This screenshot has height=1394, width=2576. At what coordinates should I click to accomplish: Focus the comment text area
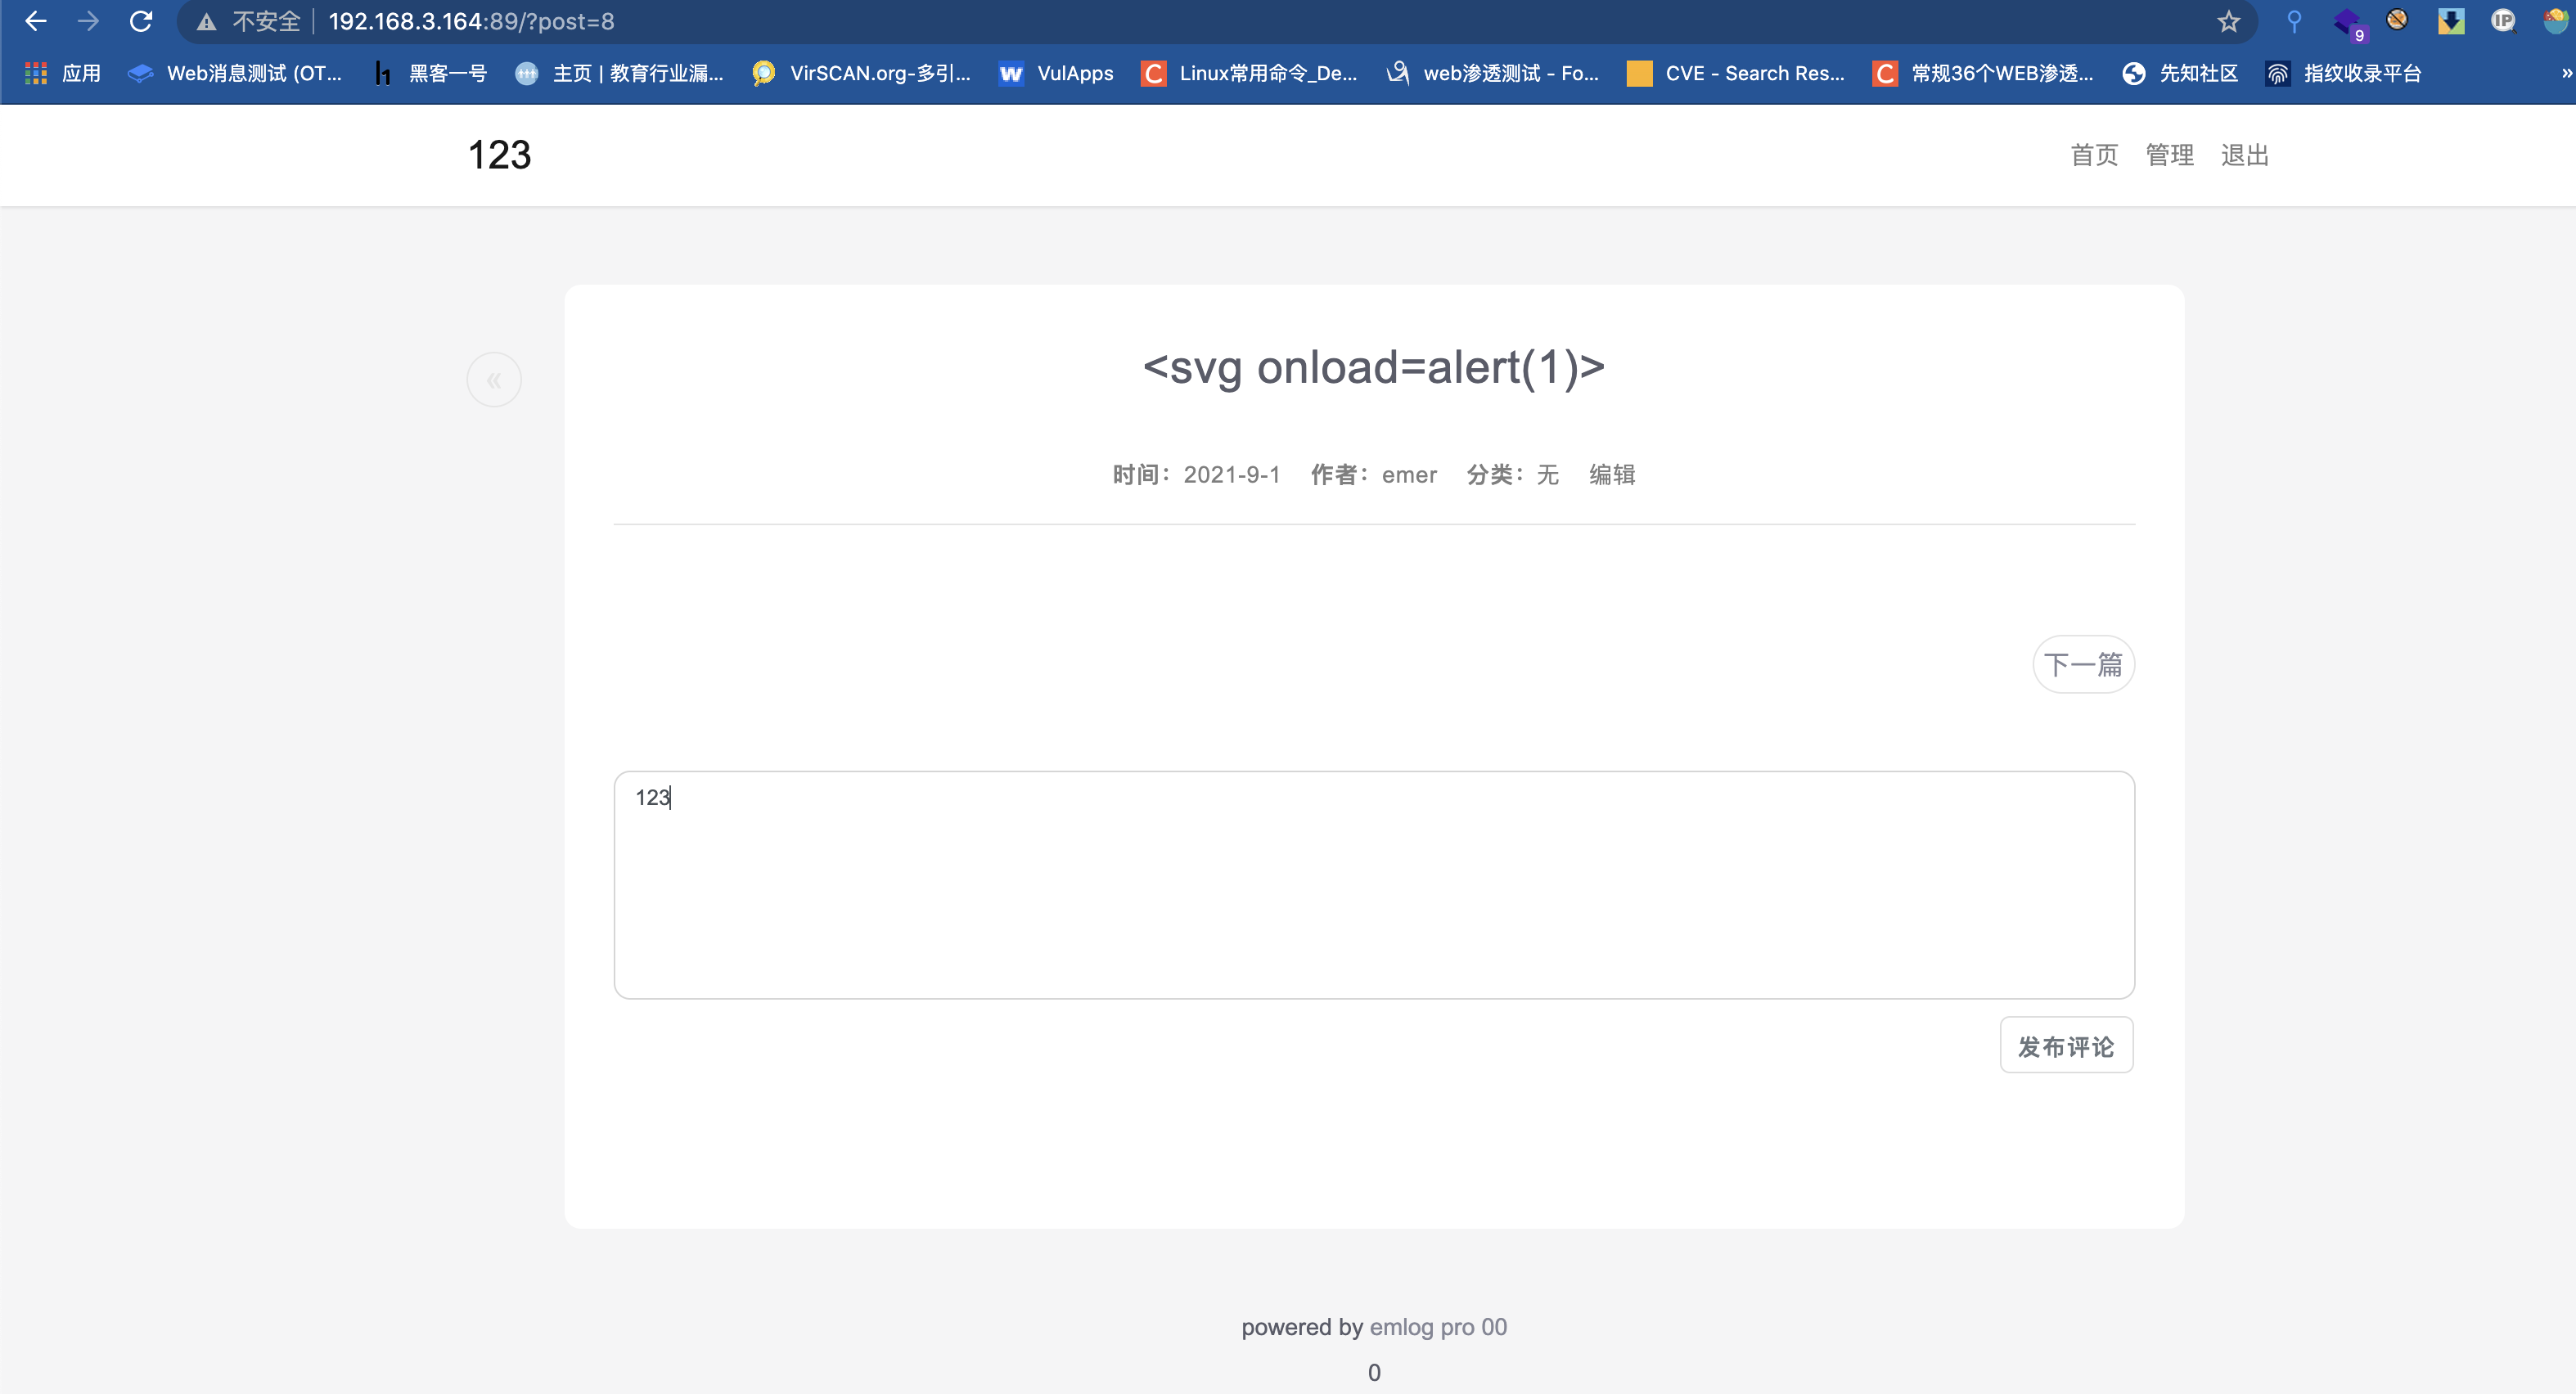click(x=1374, y=885)
